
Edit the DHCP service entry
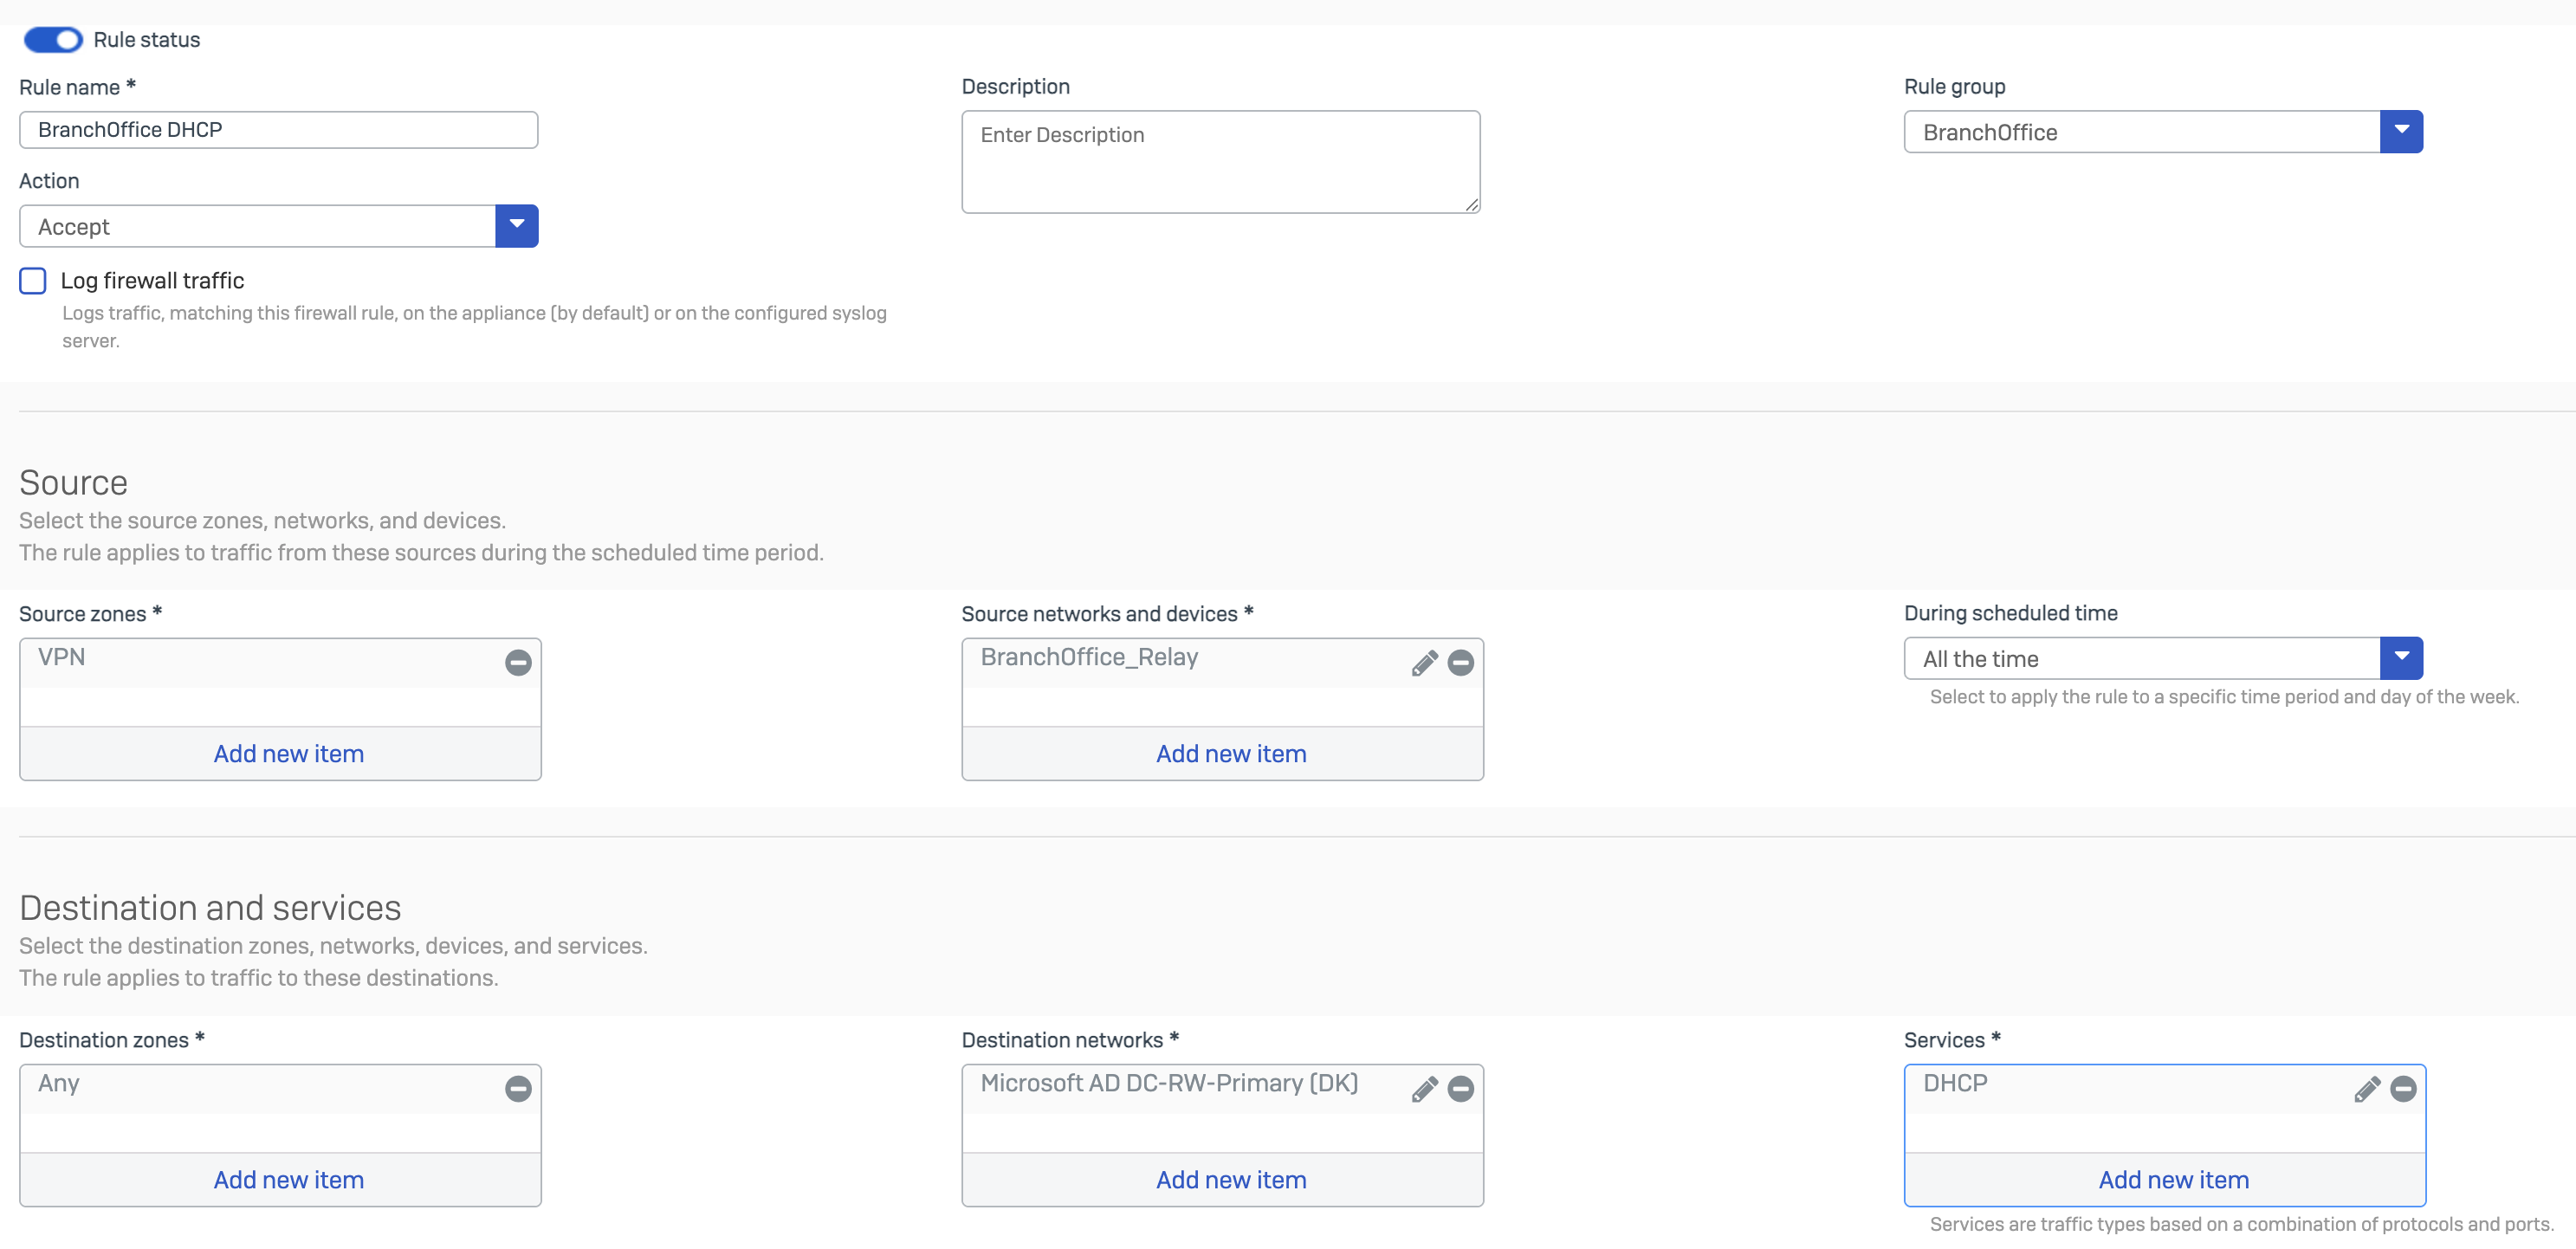[x=2366, y=1088]
